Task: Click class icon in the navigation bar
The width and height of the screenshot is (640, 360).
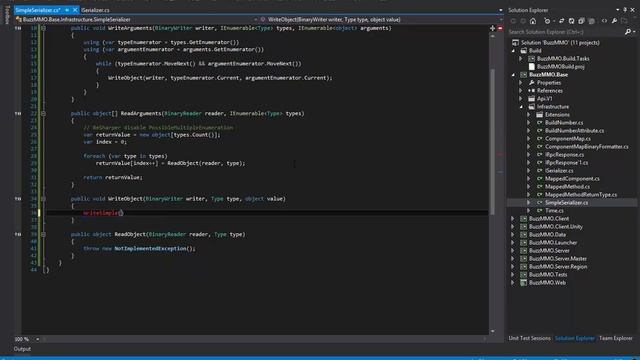Action: (18, 19)
